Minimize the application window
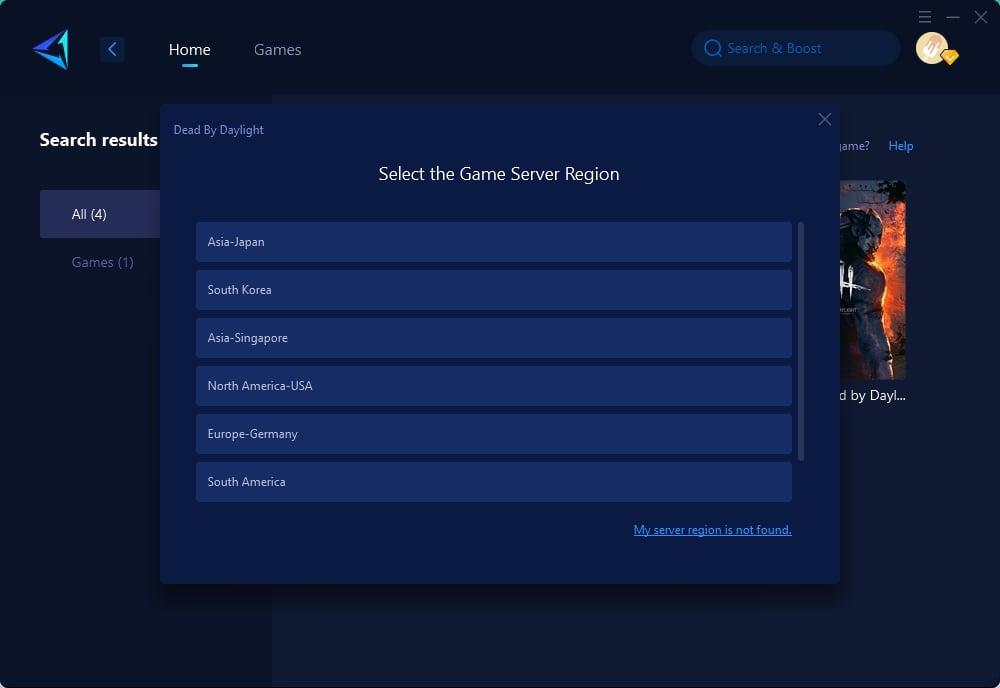Viewport: 1000px width, 688px height. pyautogui.click(x=953, y=17)
